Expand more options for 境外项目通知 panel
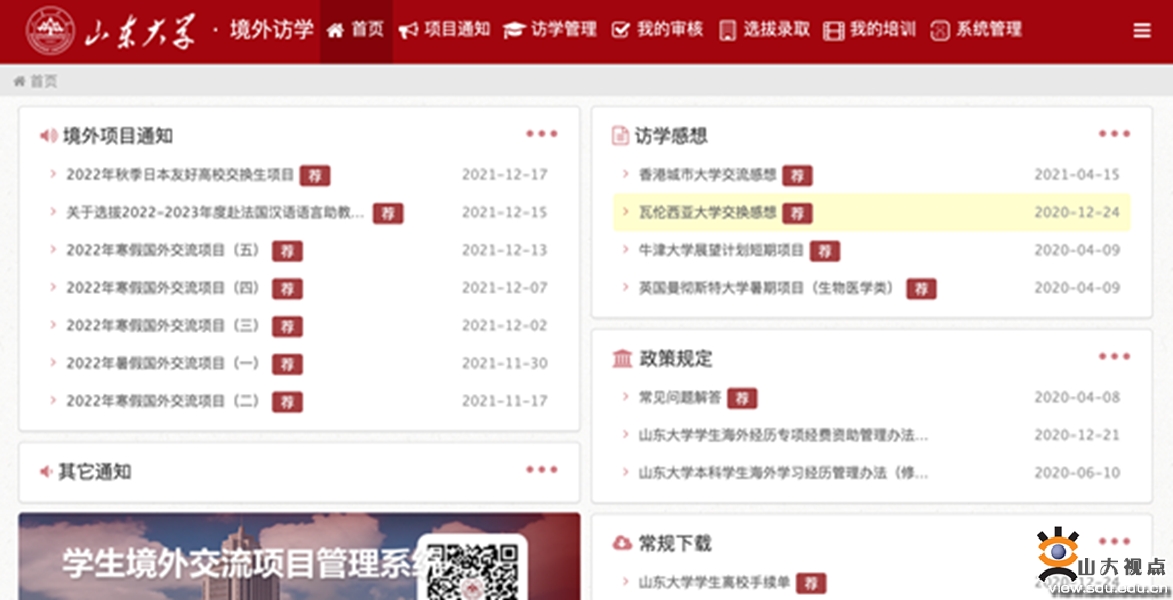The width and height of the screenshot is (1173, 600). click(541, 134)
